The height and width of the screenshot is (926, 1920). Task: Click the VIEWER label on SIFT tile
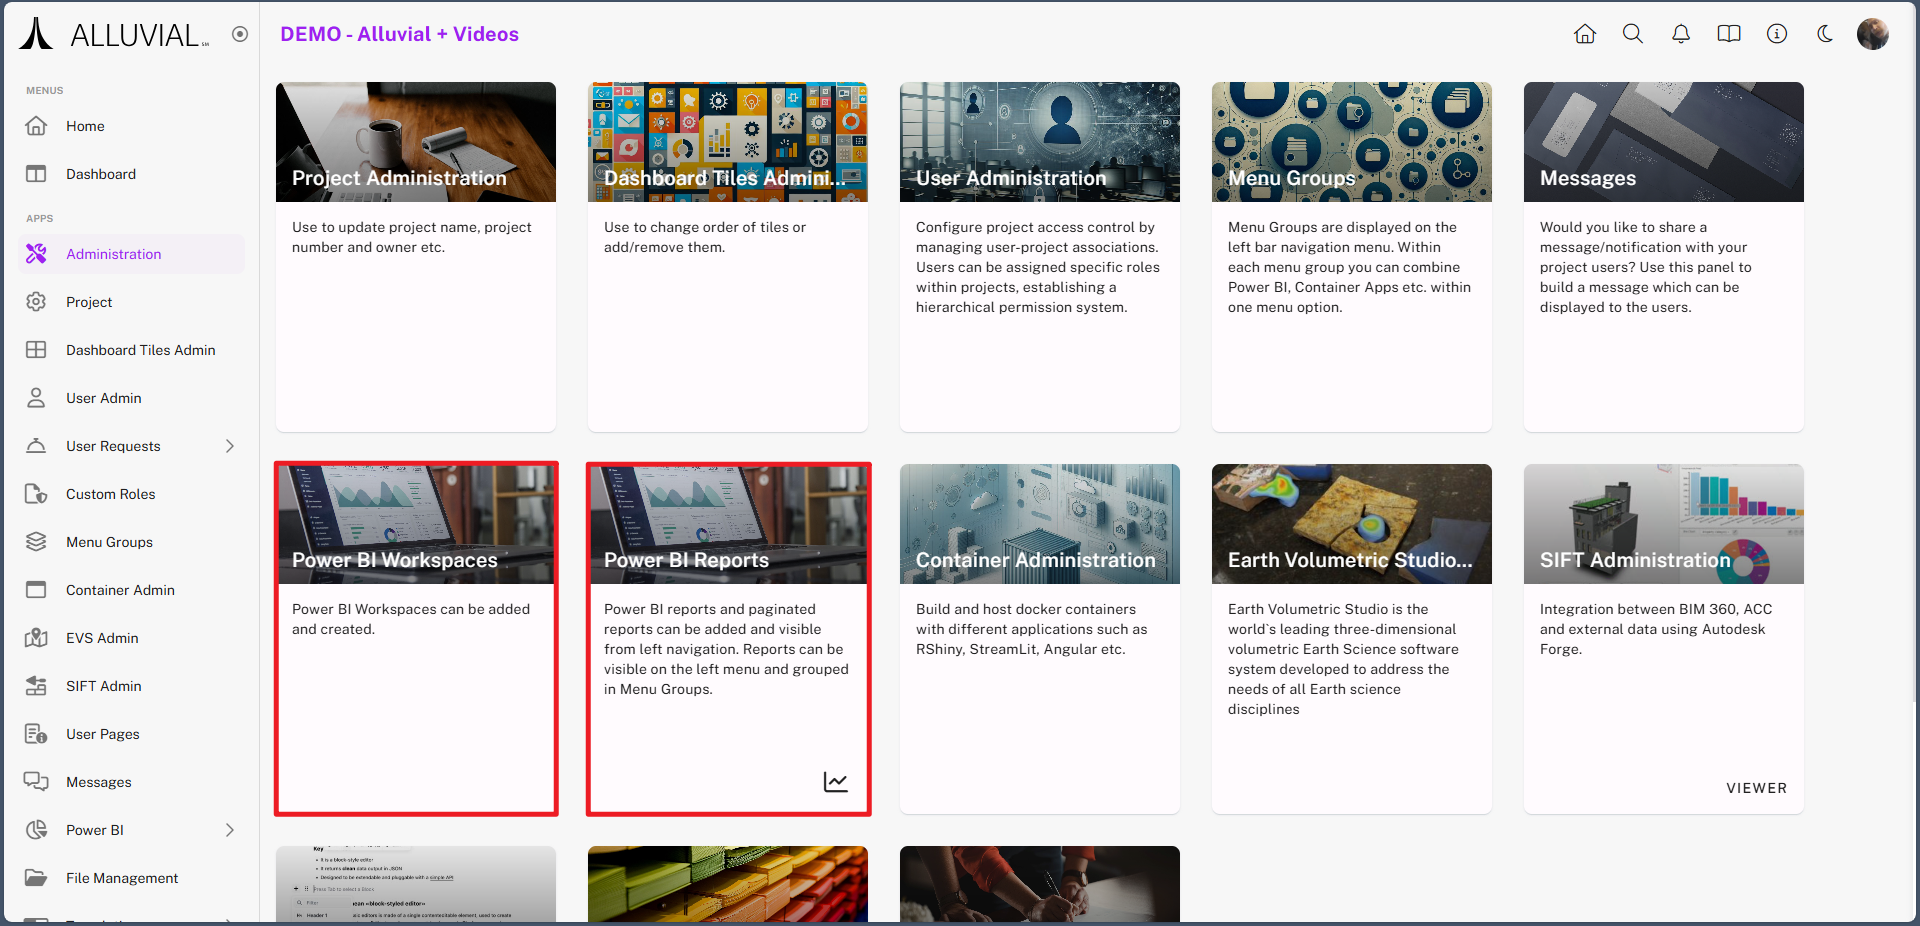click(x=1756, y=788)
